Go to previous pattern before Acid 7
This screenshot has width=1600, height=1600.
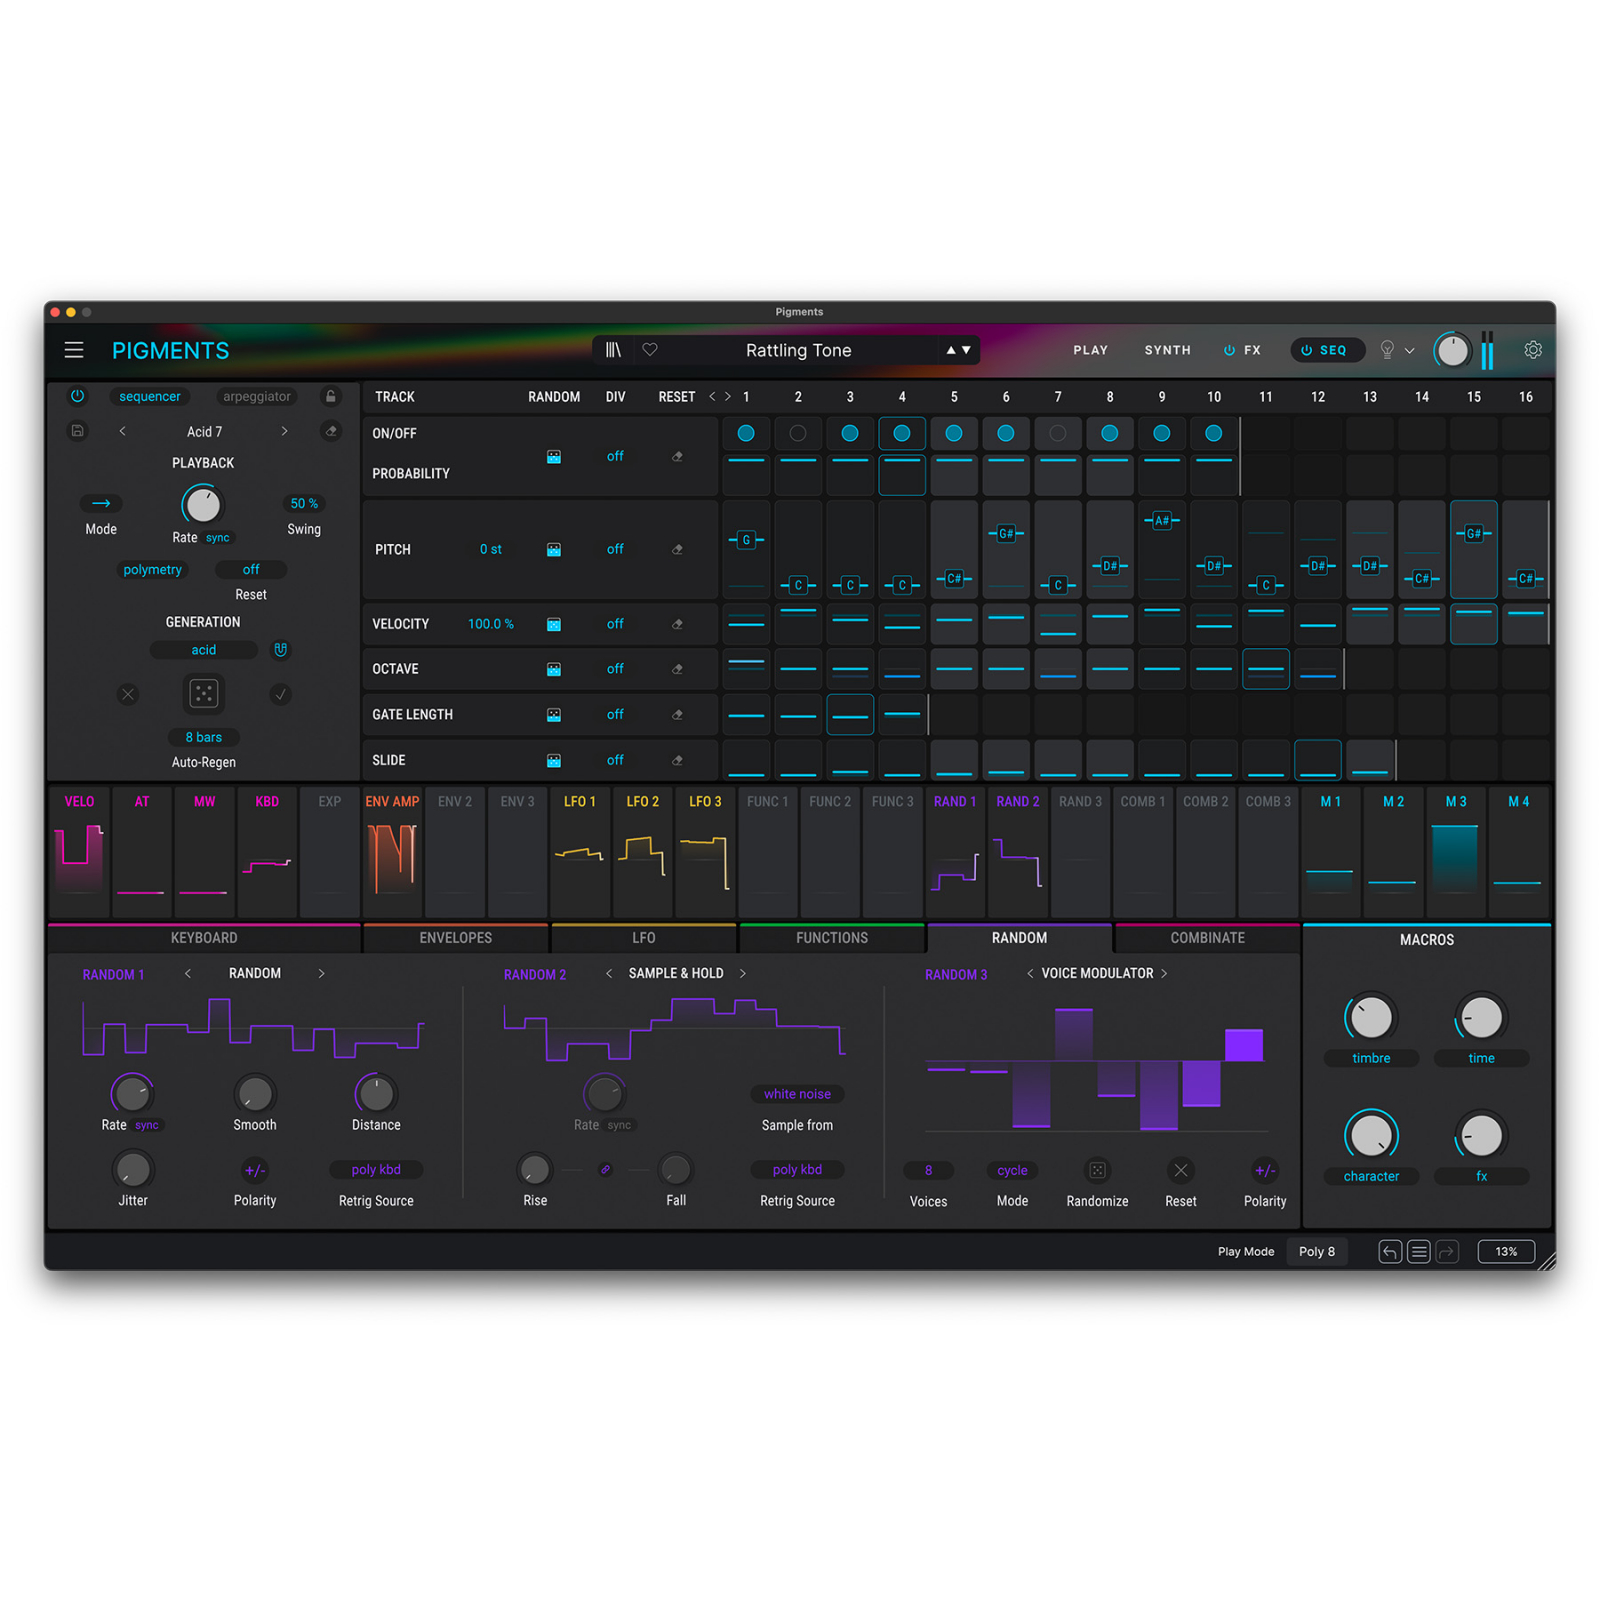tap(122, 431)
